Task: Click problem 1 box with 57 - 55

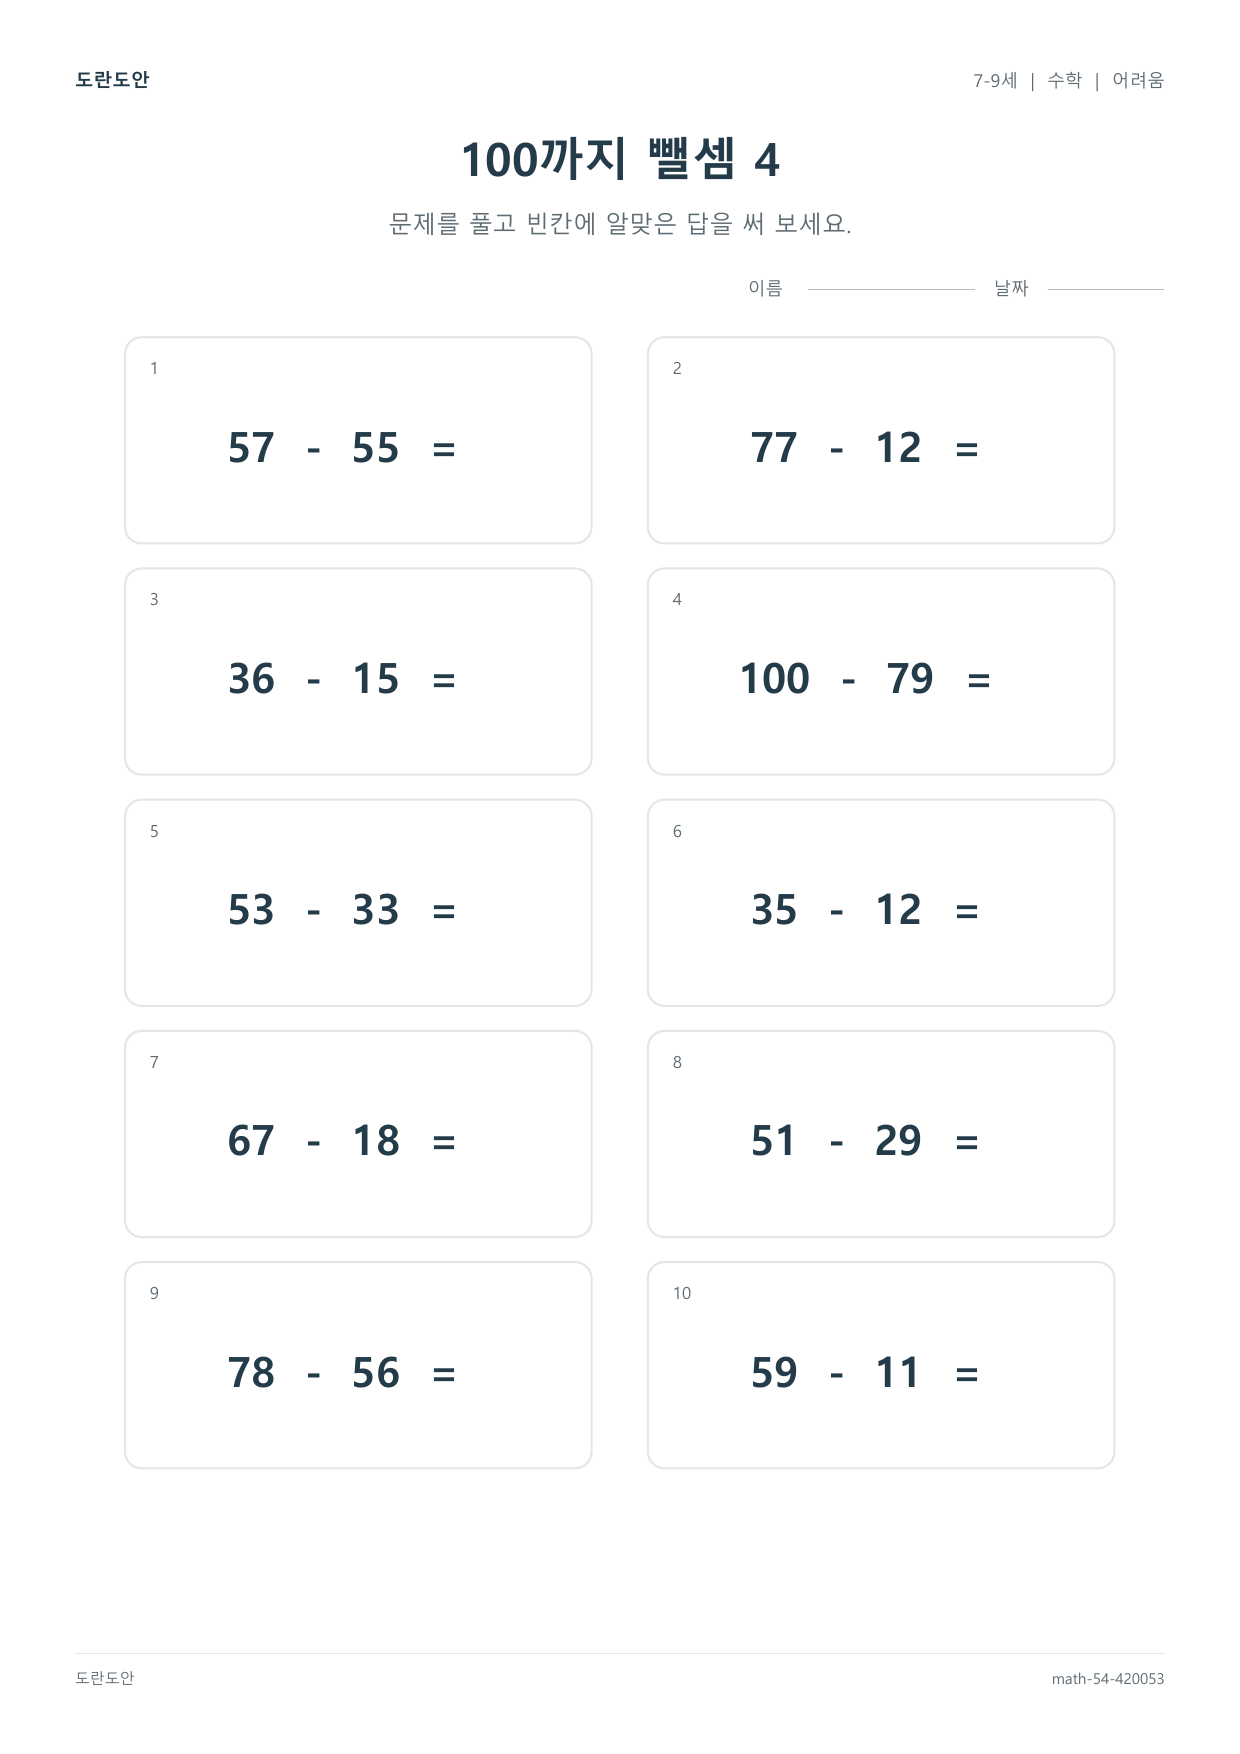Action: pos(358,440)
